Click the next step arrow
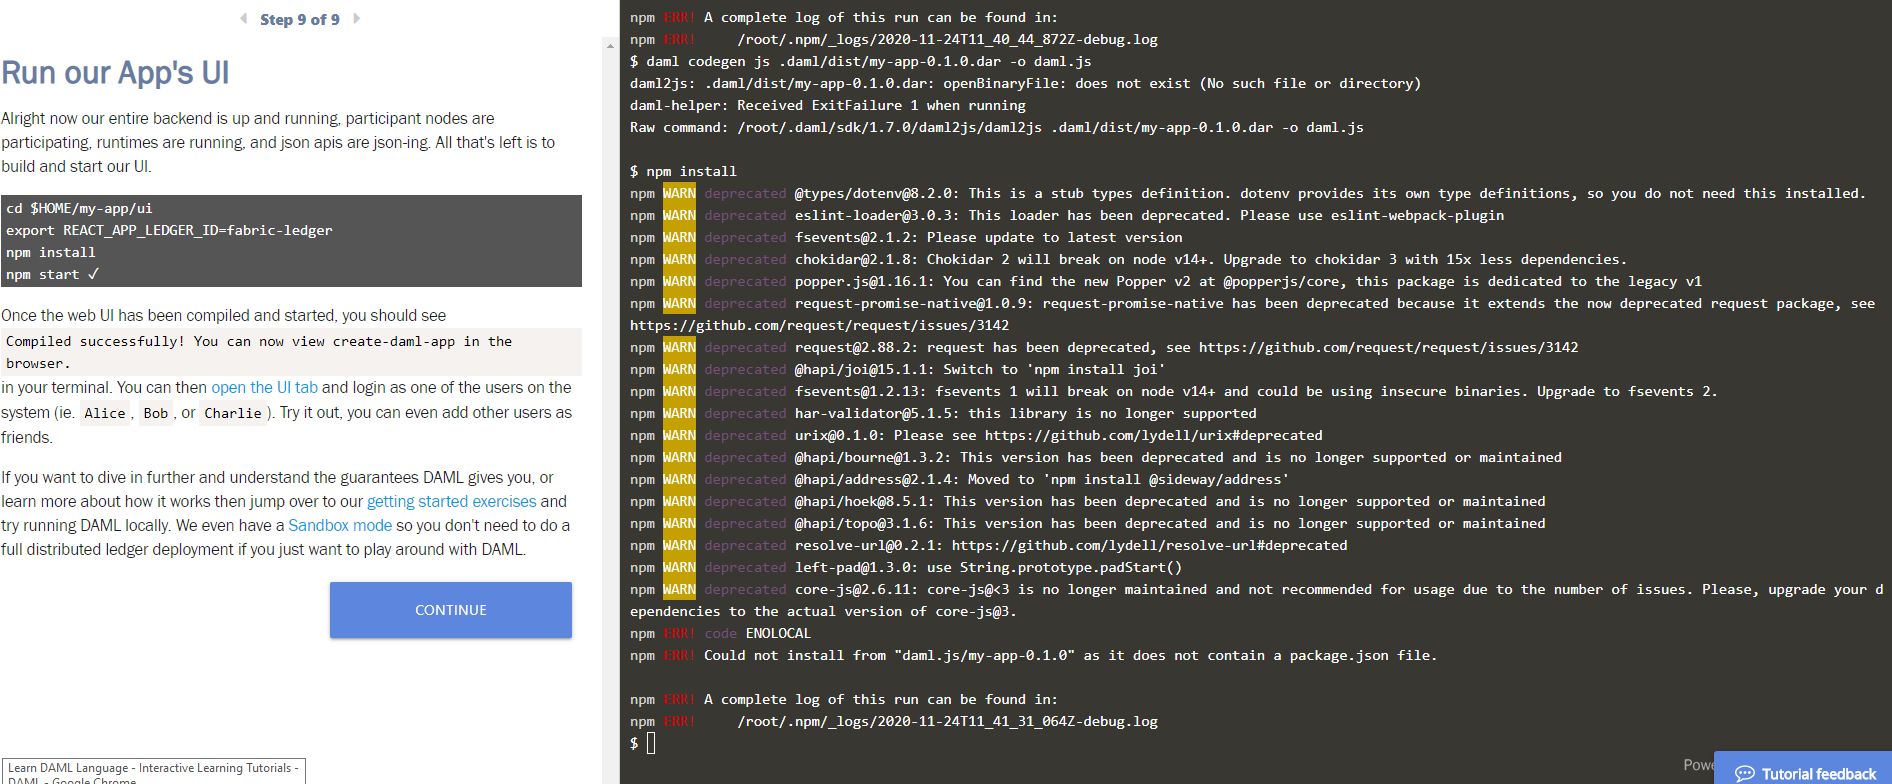The image size is (1892, 784). click(356, 19)
